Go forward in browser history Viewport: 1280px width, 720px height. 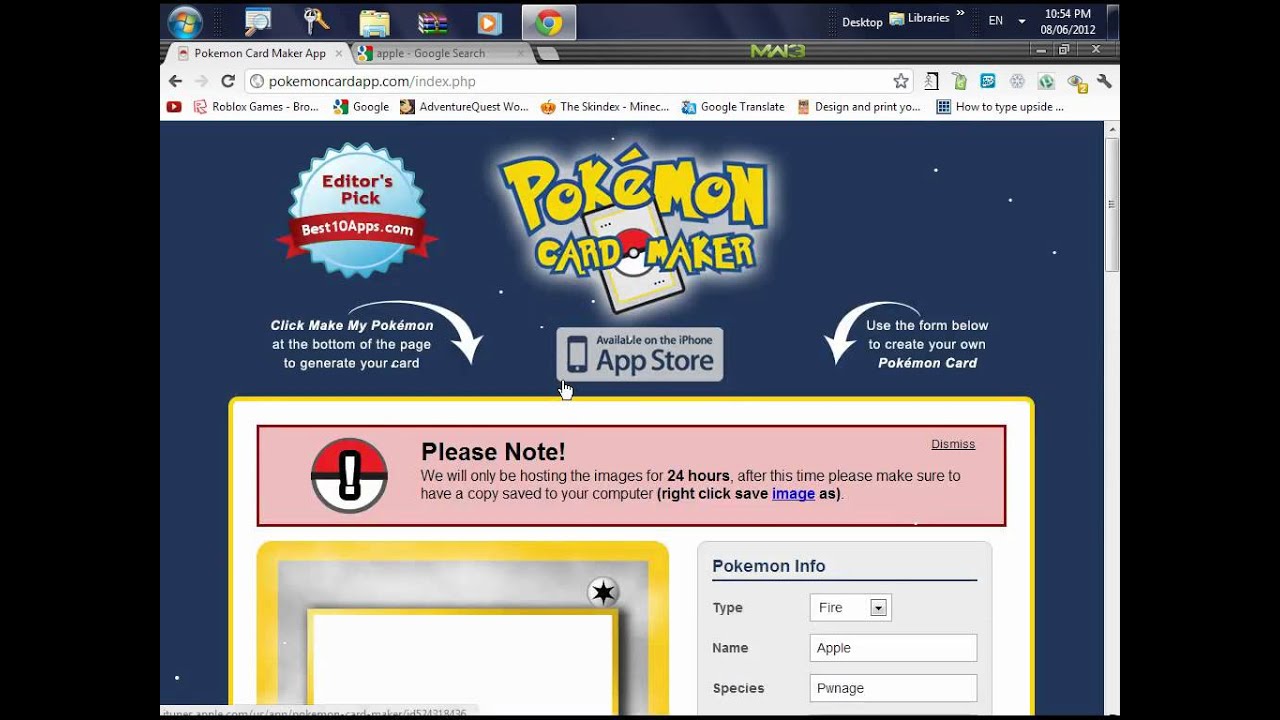point(201,81)
